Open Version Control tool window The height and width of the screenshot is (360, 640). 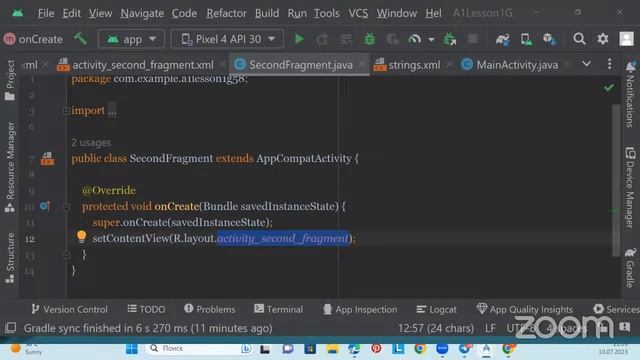tap(69, 309)
